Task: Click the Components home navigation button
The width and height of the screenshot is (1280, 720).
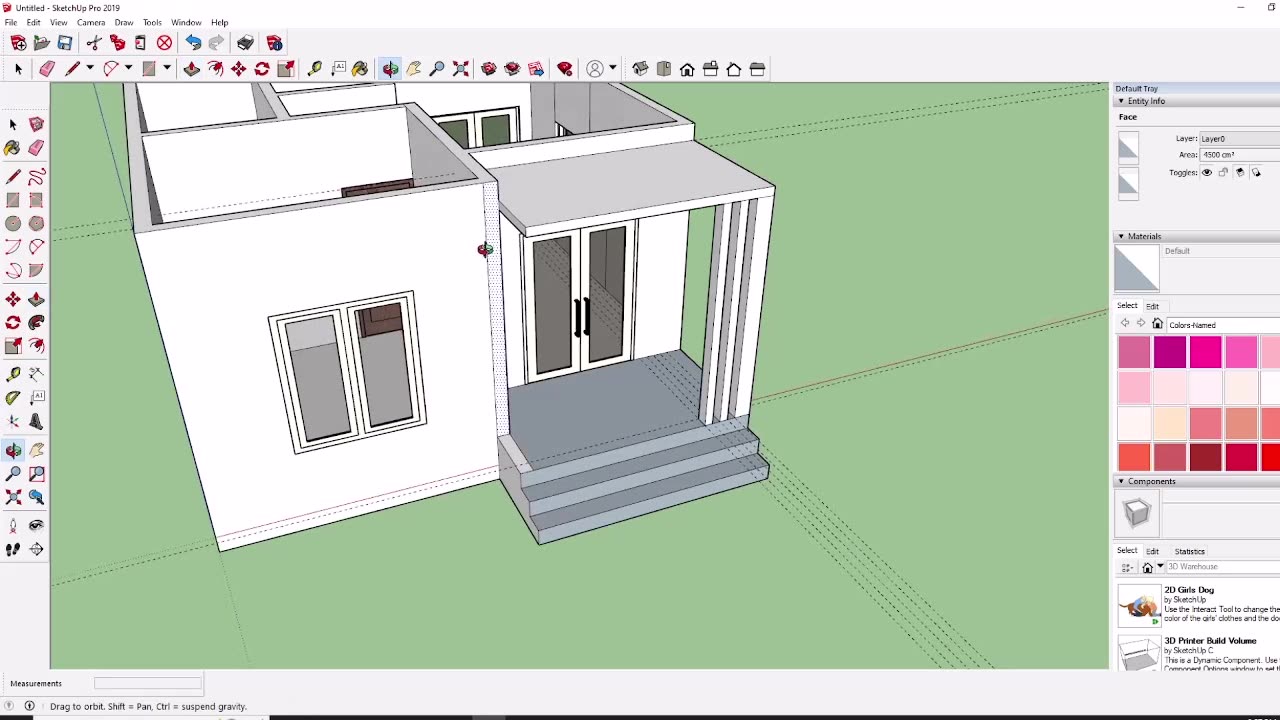Action: (x=1148, y=567)
